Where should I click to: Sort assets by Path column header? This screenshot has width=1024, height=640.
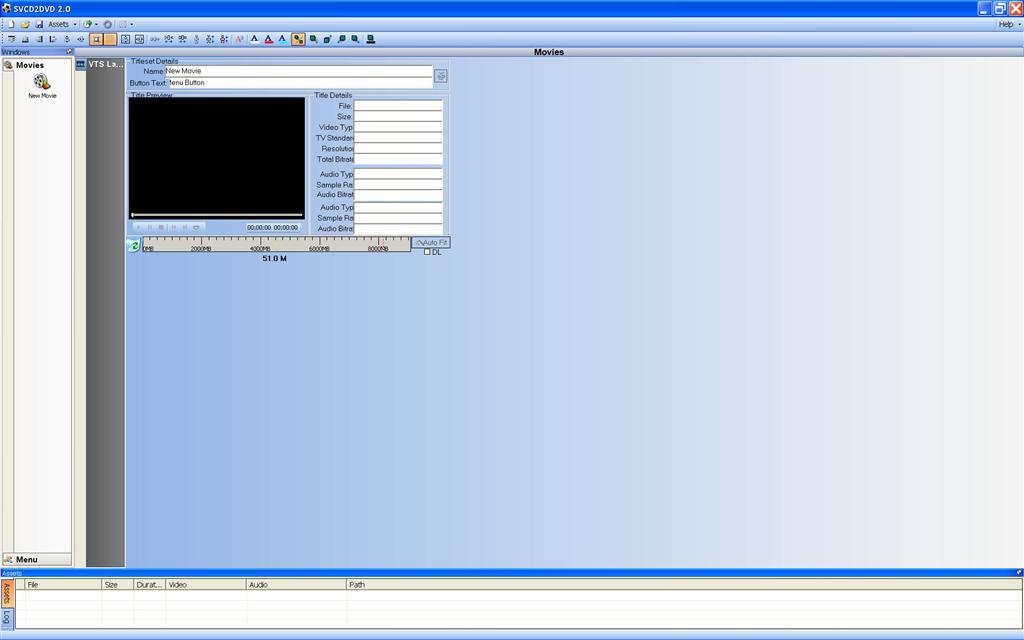pyautogui.click(x=684, y=584)
